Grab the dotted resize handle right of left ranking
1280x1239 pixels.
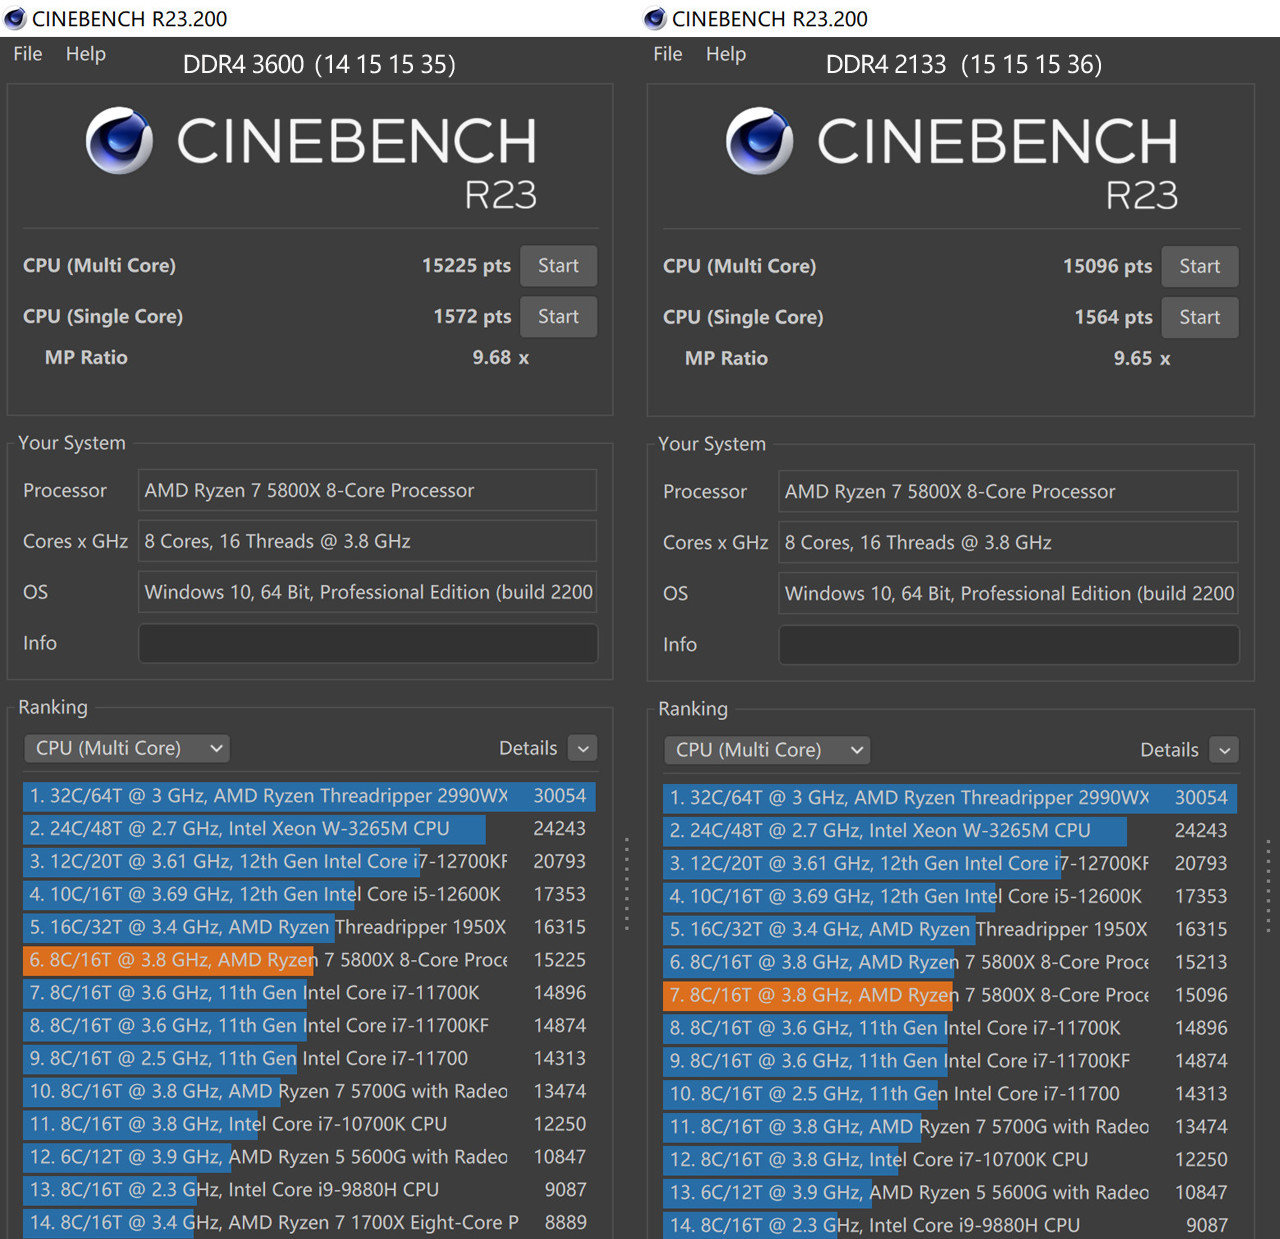[x=627, y=884]
